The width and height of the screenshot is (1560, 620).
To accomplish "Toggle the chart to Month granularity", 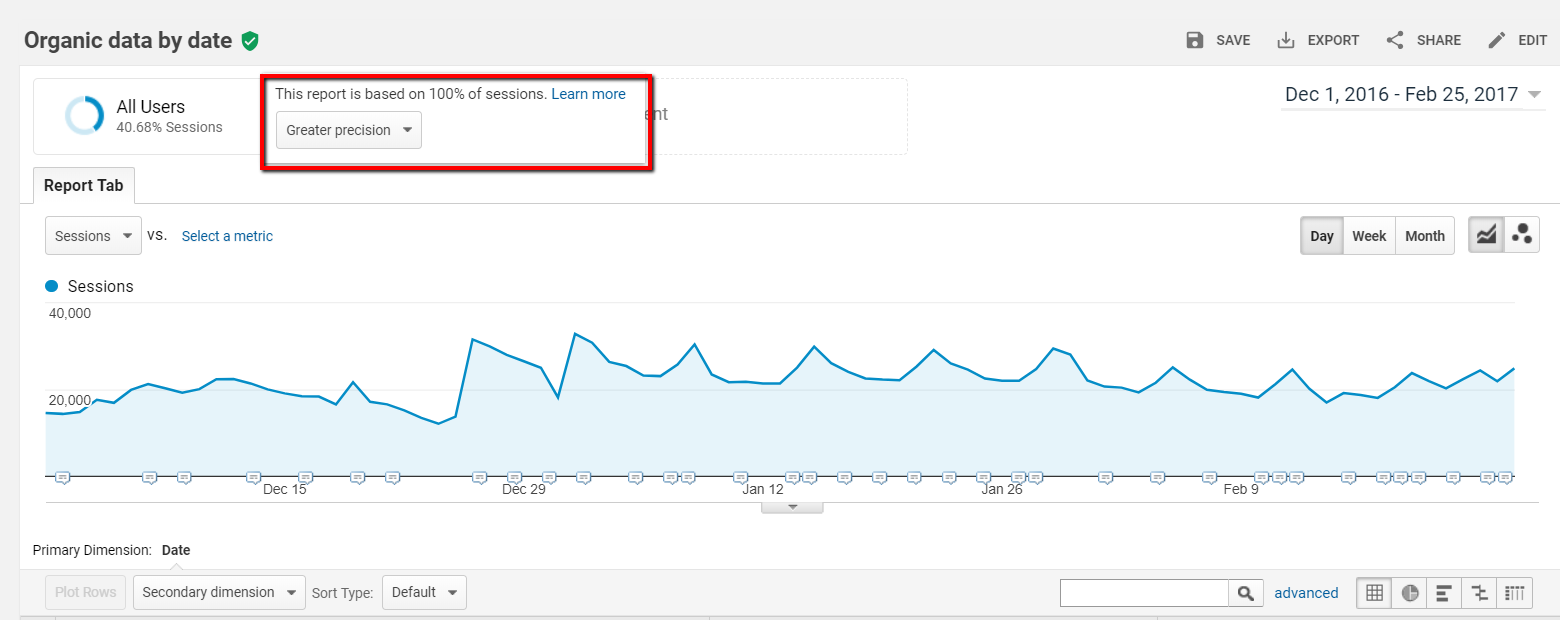I will pyautogui.click(x=1424, y=236).
